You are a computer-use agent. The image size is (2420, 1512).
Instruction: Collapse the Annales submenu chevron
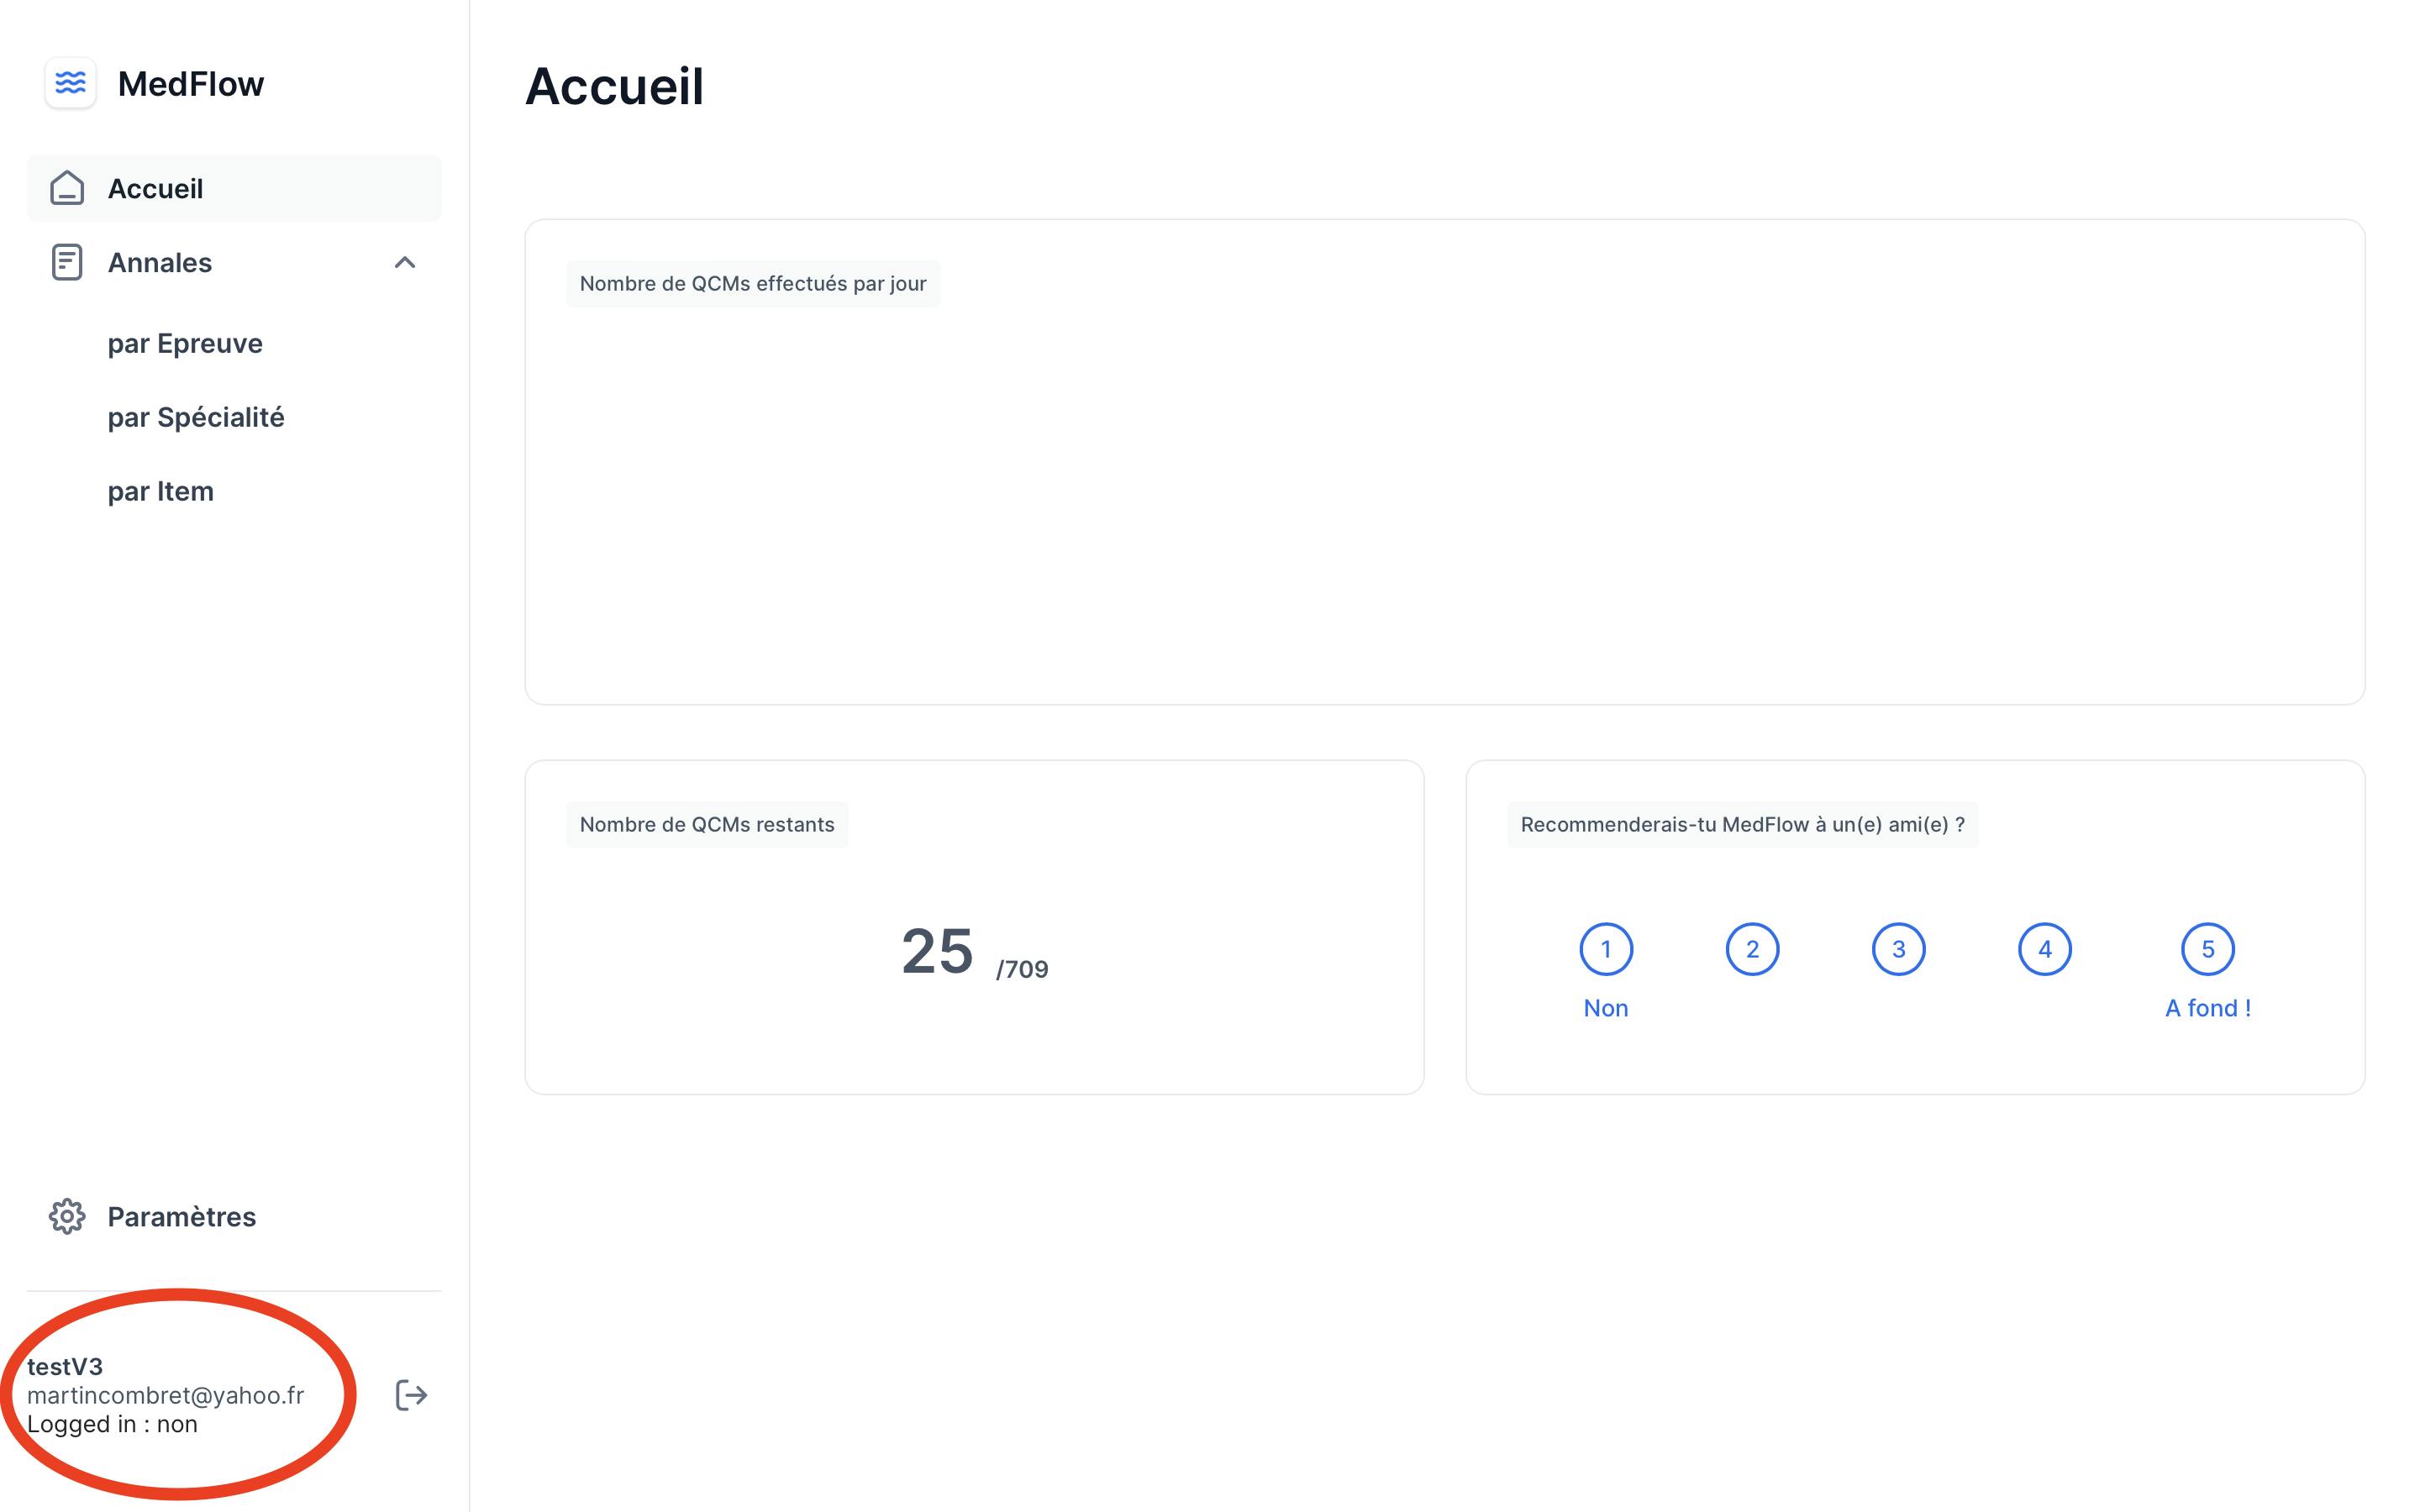click(404, 262)
